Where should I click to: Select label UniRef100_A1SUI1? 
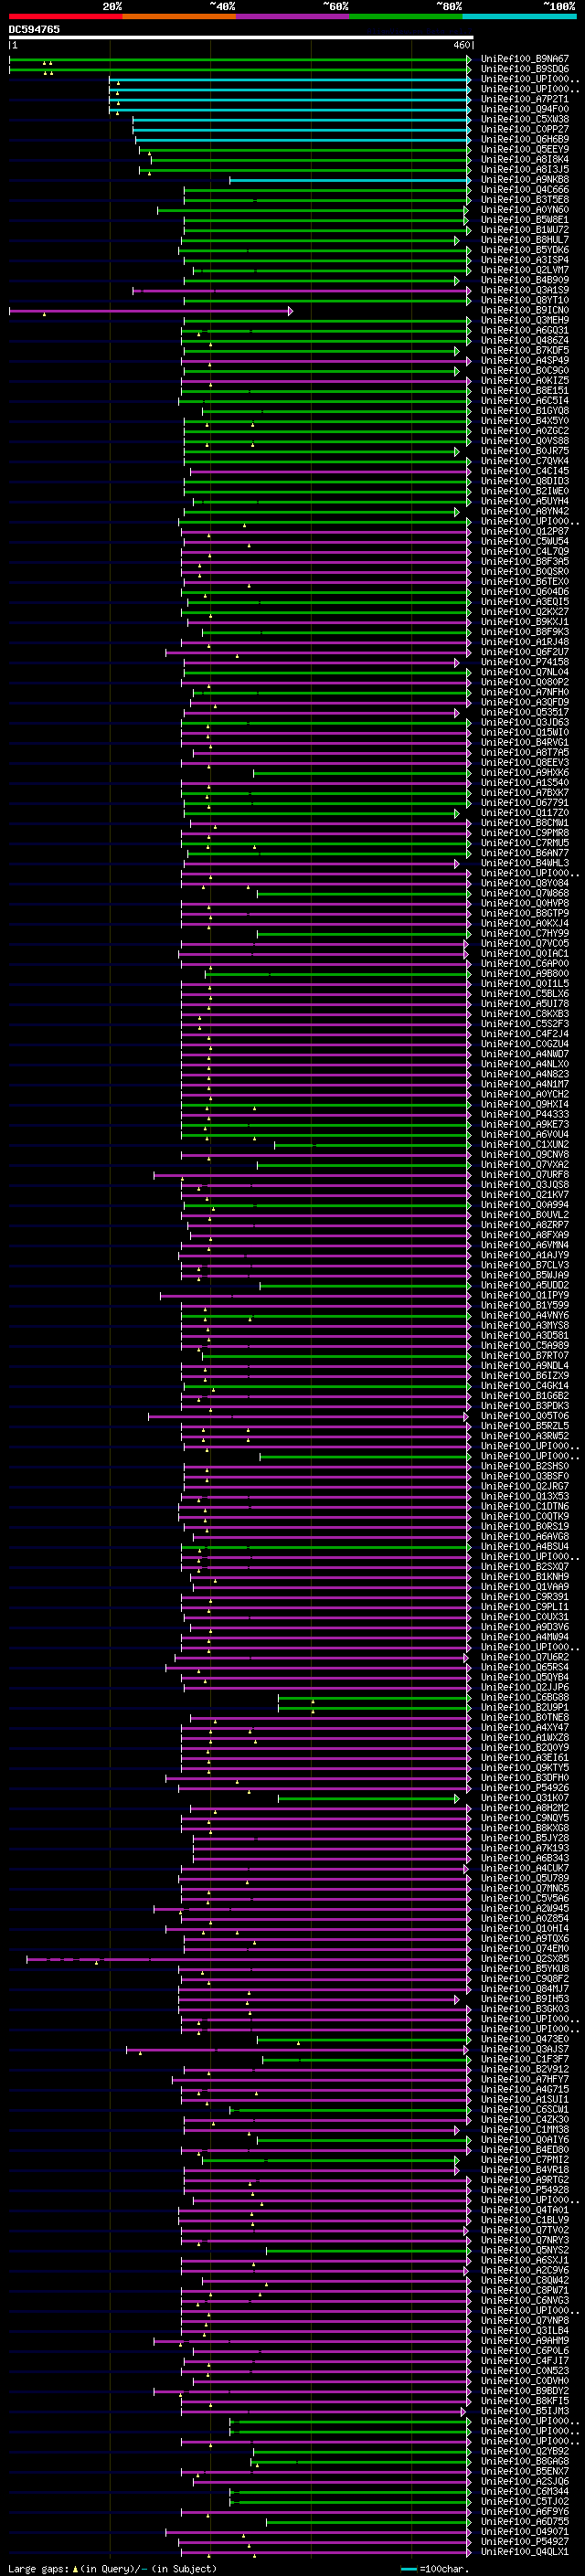(x=524, y=2099)
